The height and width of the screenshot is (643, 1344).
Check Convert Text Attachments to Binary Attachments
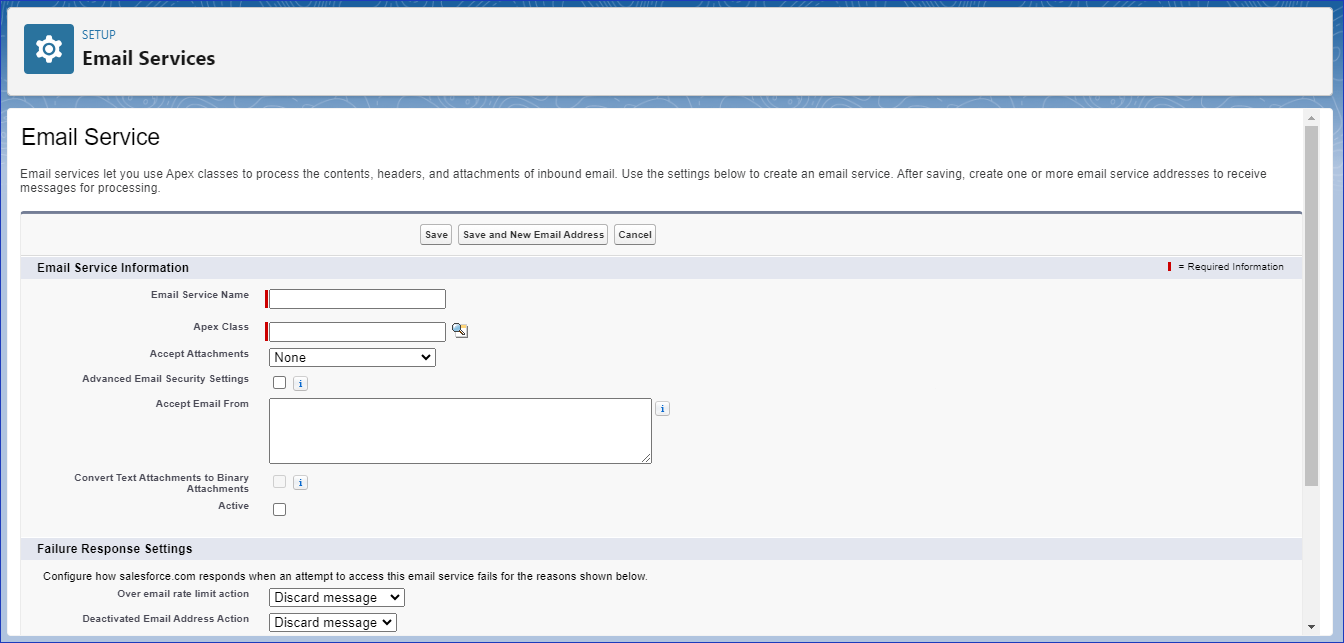(x=279, y=481)
